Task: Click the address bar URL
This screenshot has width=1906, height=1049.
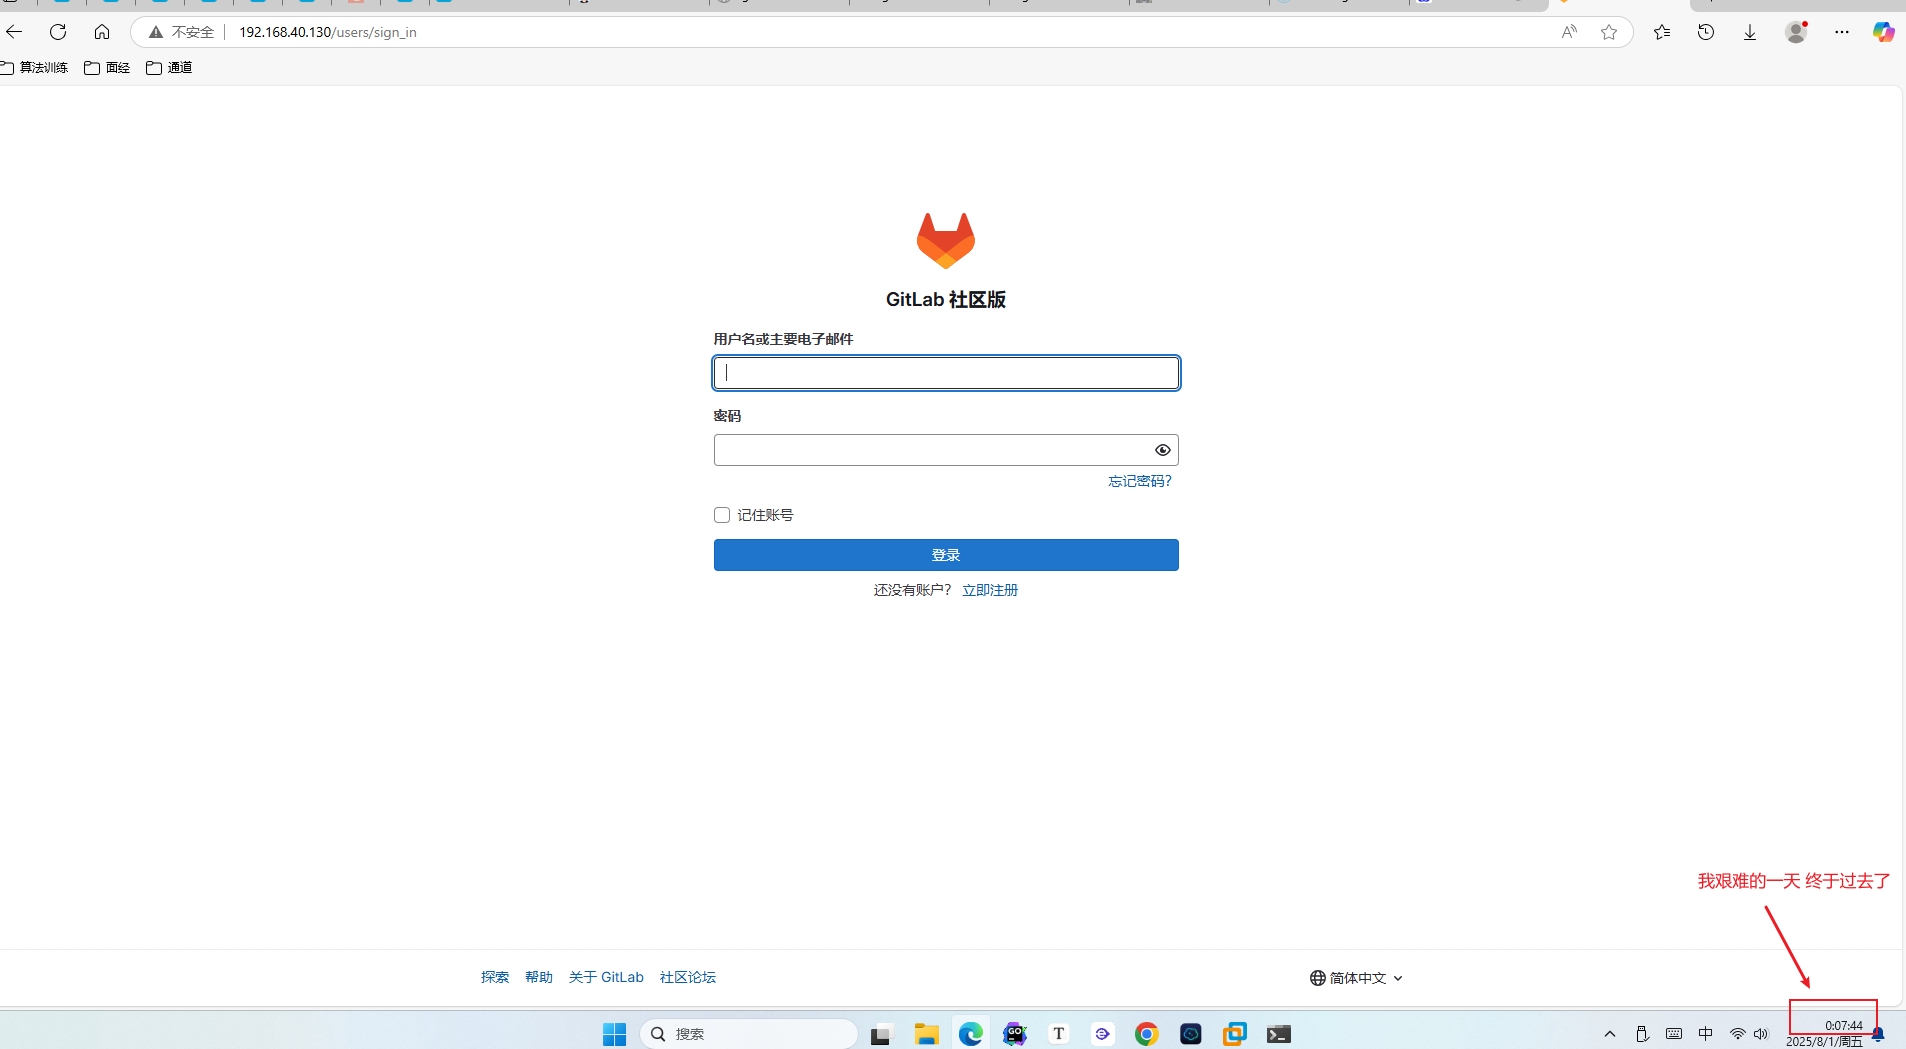Action: [x=328, y=32]
